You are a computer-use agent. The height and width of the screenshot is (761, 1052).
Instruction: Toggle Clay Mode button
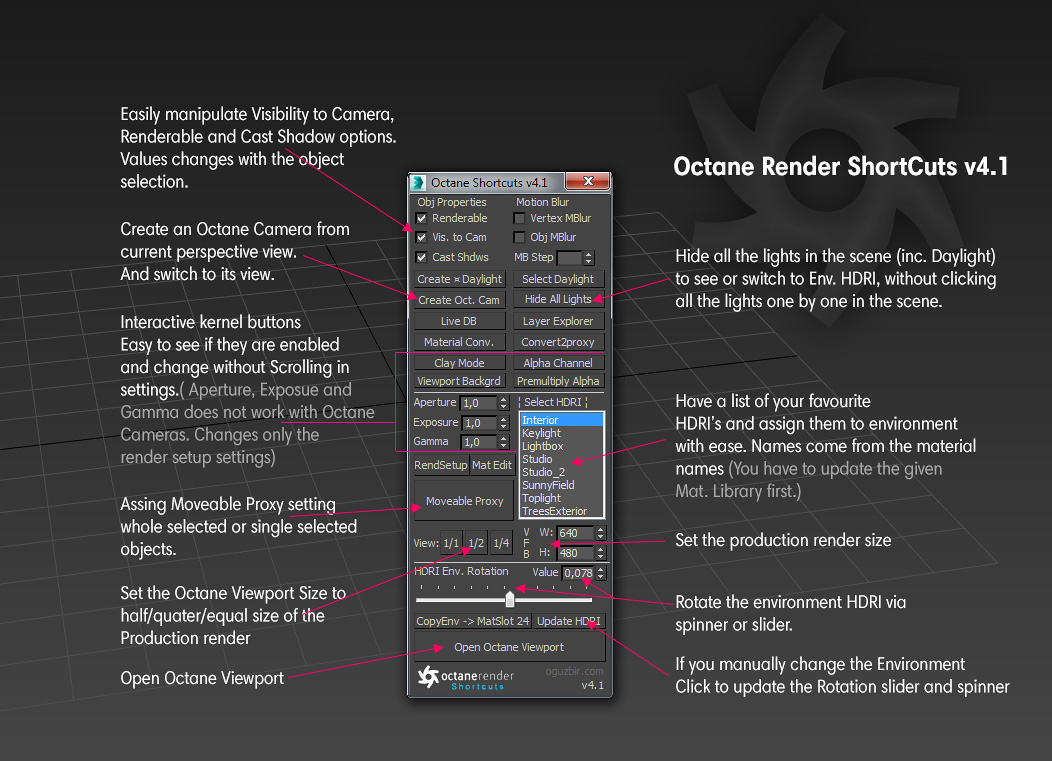click(x=459, y=362)
